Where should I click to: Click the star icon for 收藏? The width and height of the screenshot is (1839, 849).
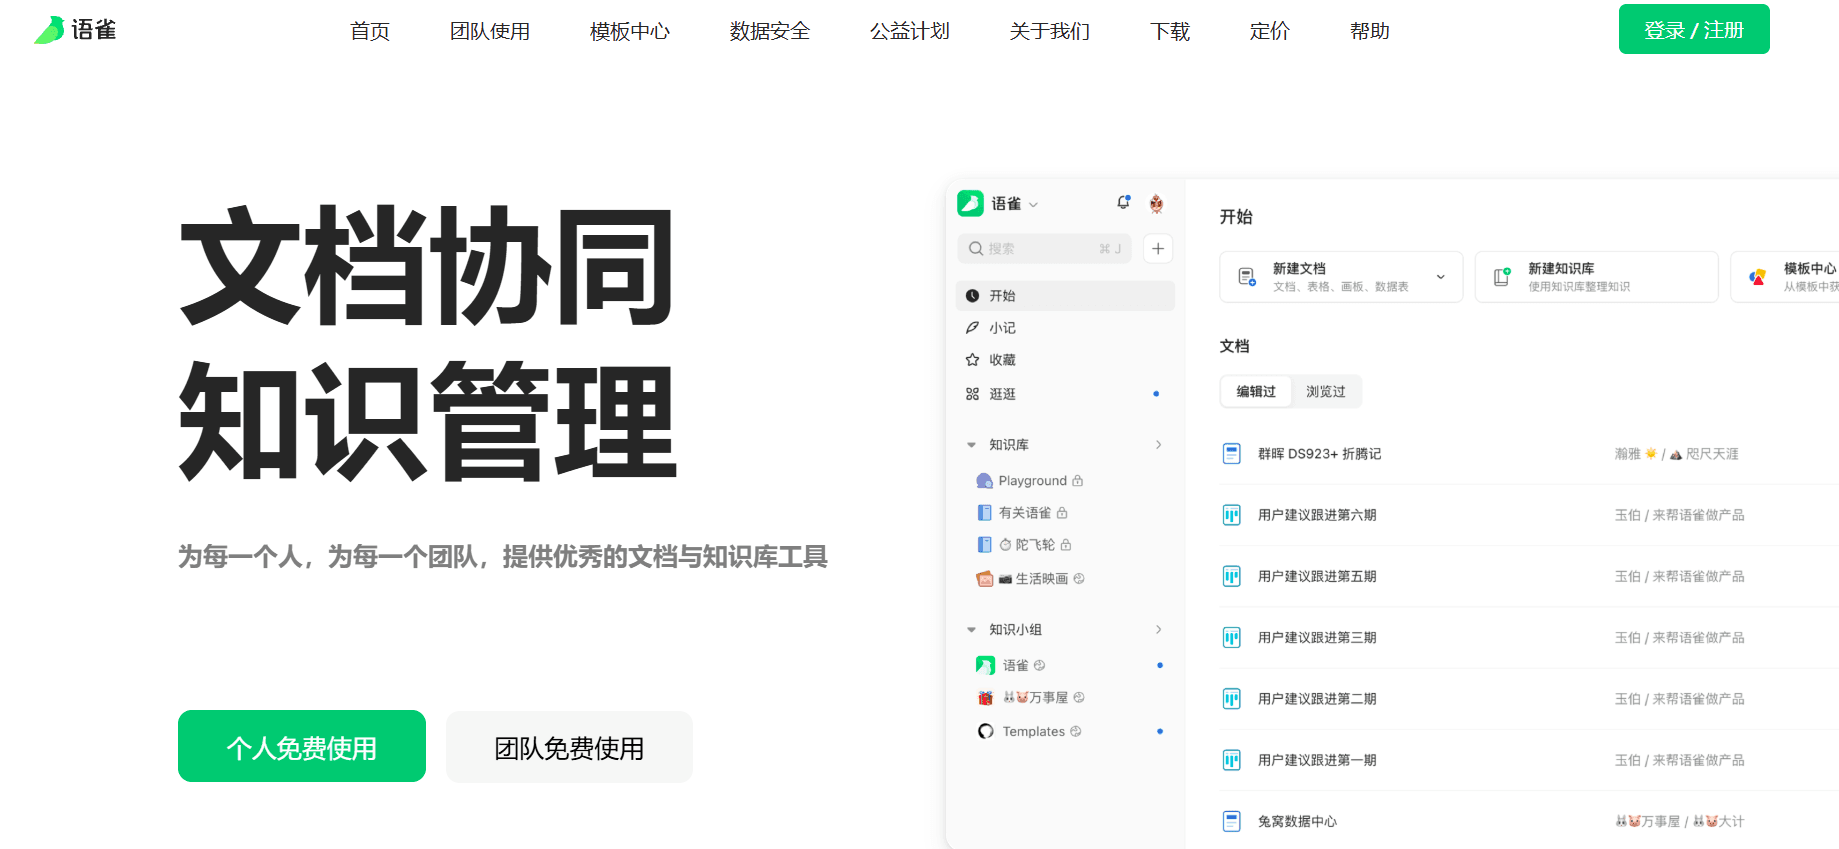point(972,360)
